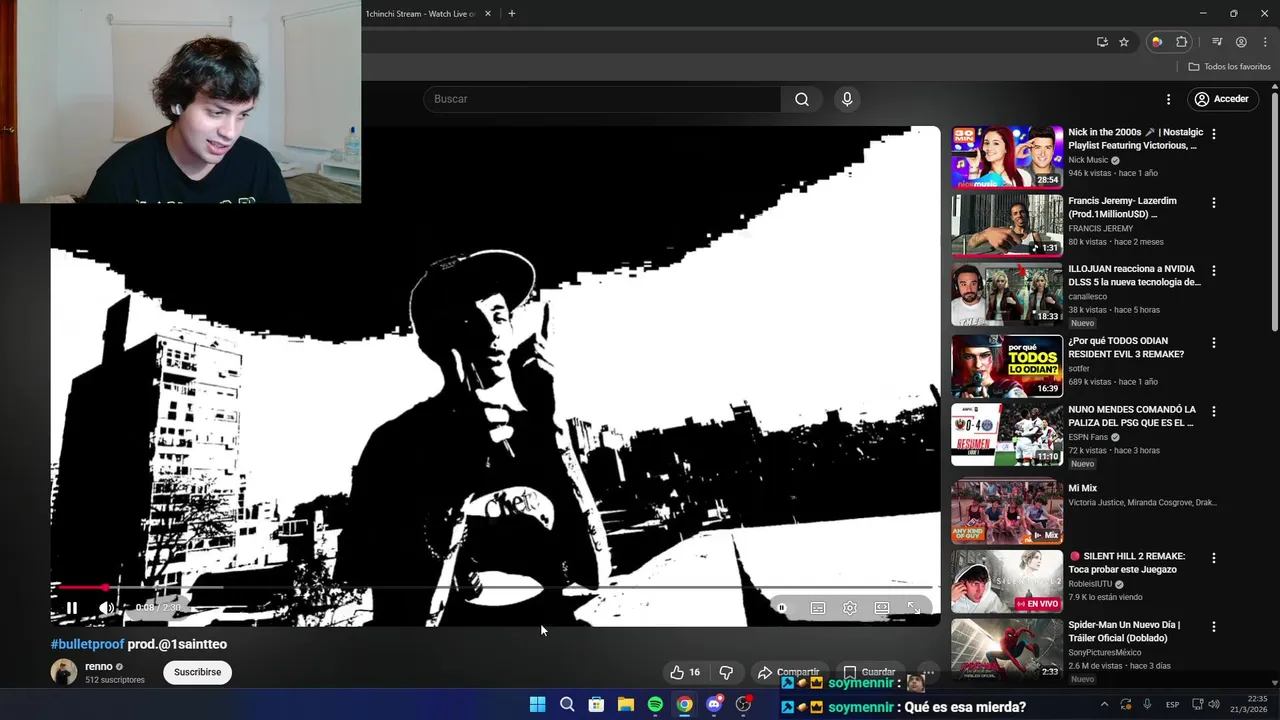This screenshot has height=720, width=1280.
Task: Open the renno channel name link
Action: pyautogui.click(x=99, y=666)
